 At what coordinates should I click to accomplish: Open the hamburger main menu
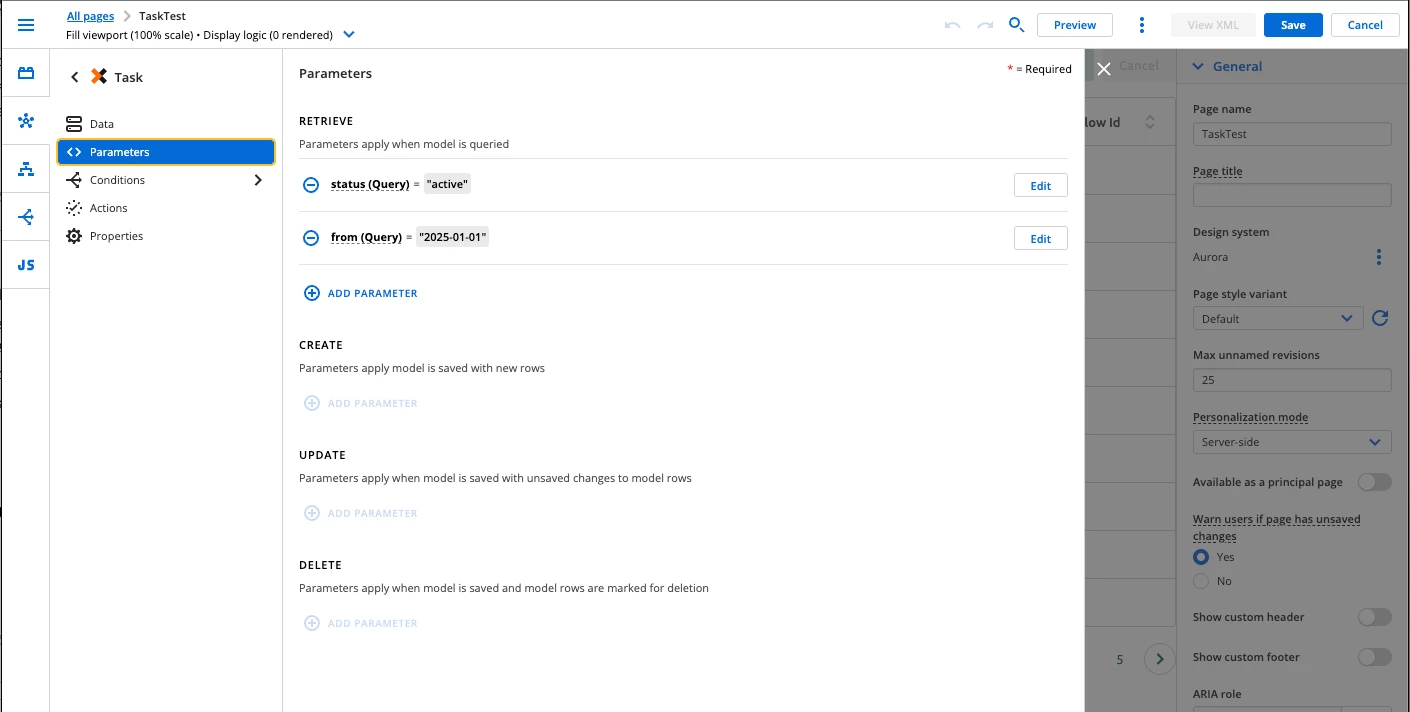click(26, 25)
